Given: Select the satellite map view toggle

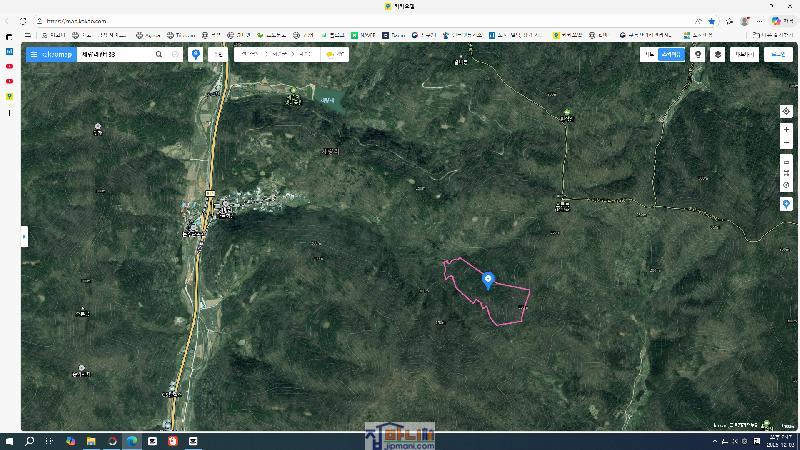Looking at the screenshot, I should [671, 55].
